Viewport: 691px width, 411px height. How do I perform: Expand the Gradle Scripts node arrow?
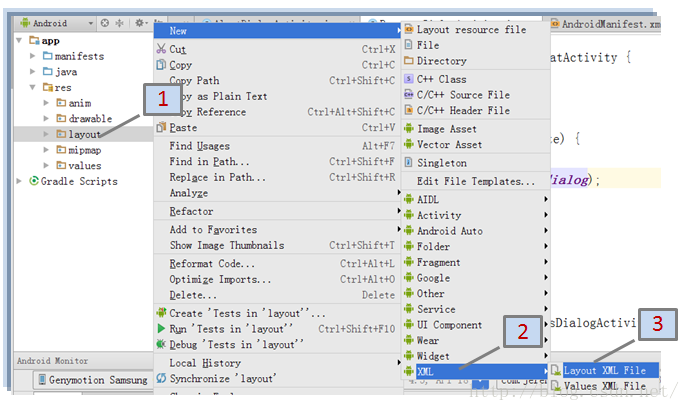(x=20, y=181)
